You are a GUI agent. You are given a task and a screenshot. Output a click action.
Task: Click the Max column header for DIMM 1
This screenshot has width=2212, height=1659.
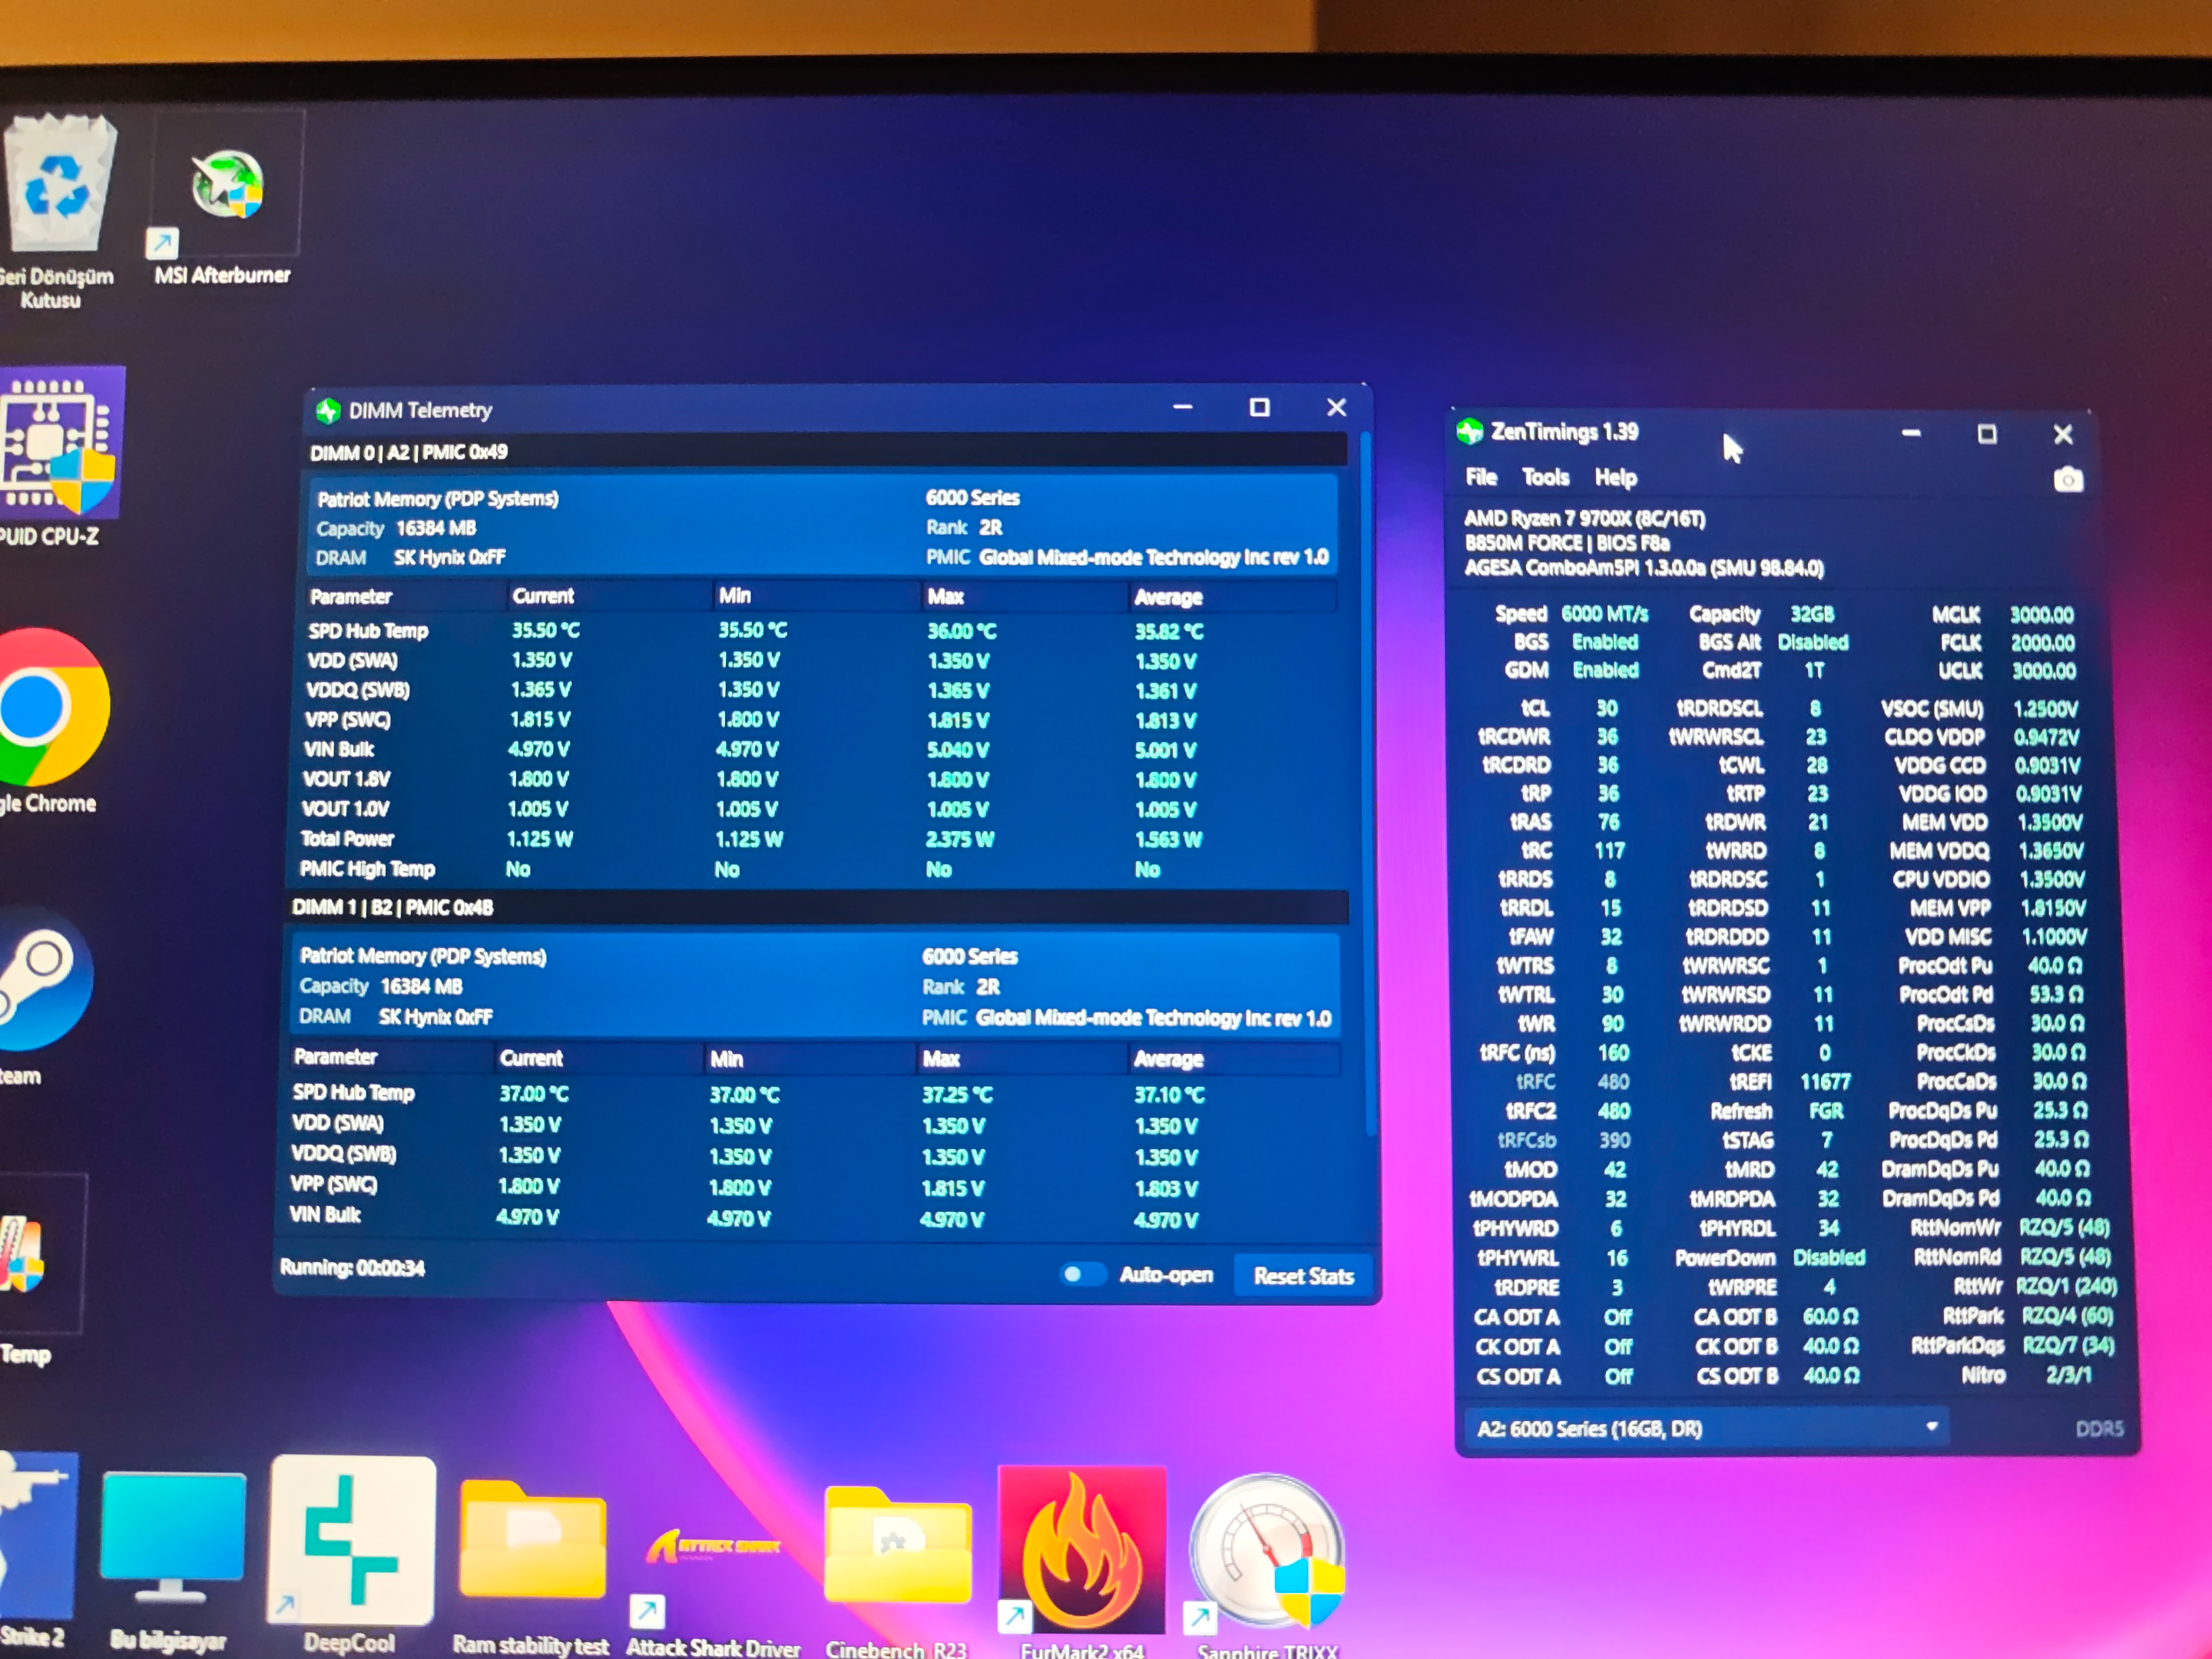tap(941, 1058)
